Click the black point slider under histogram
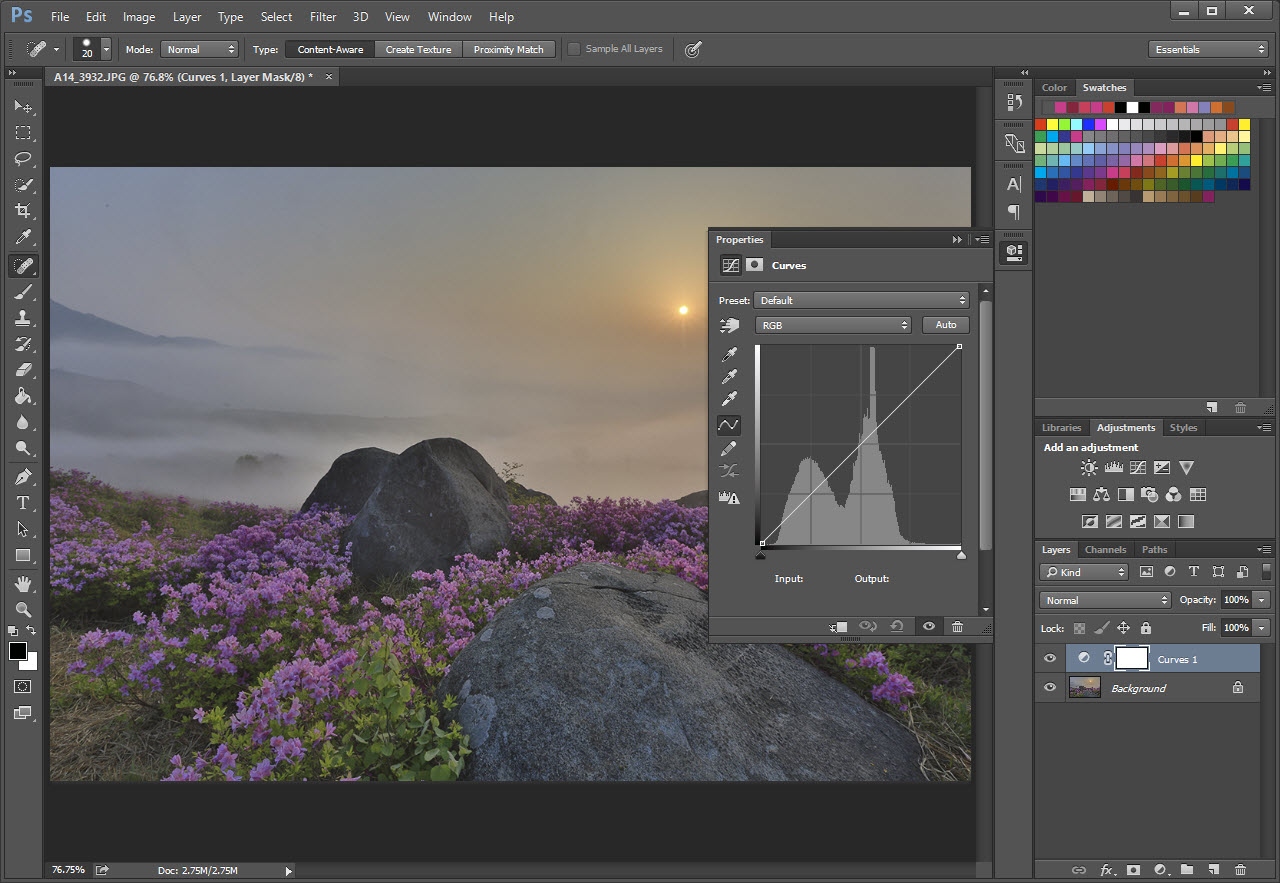The image size is (1280, 883). tap(760, 554)
